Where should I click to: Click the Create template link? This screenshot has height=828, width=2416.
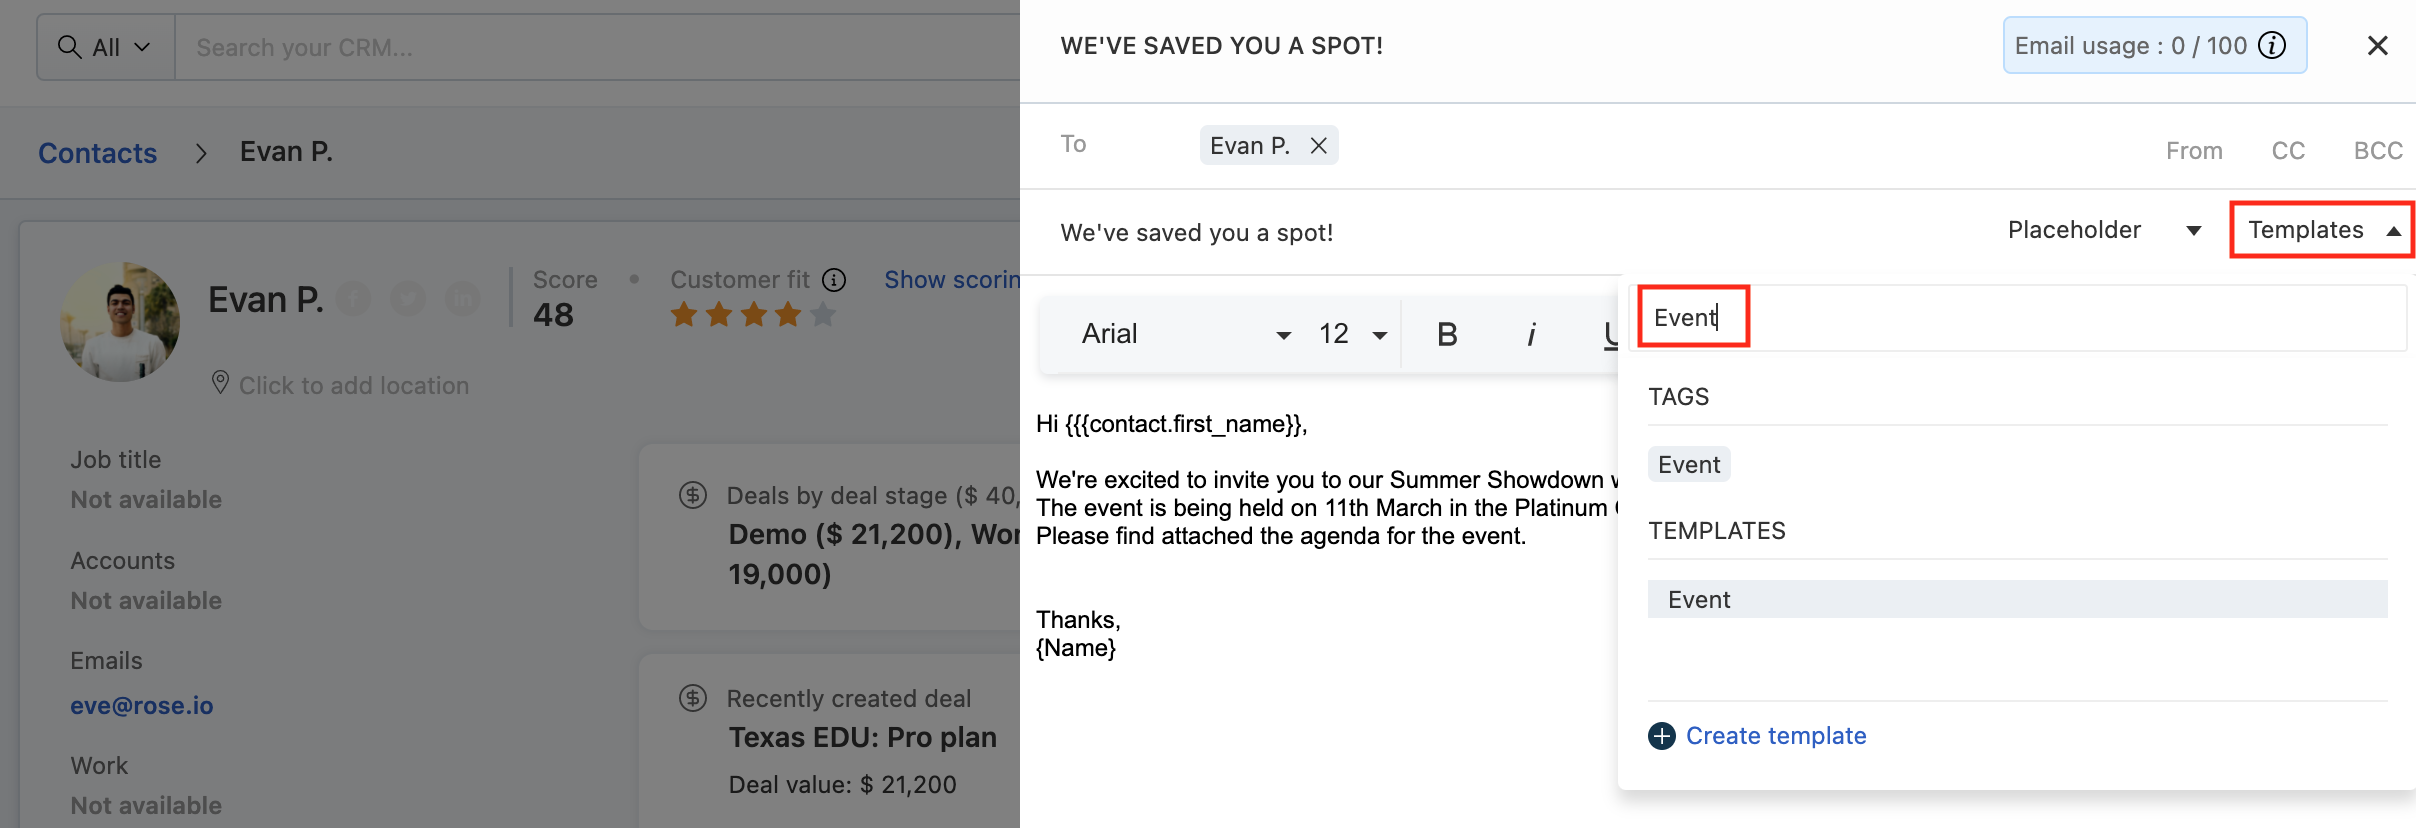pos(1775,736)
